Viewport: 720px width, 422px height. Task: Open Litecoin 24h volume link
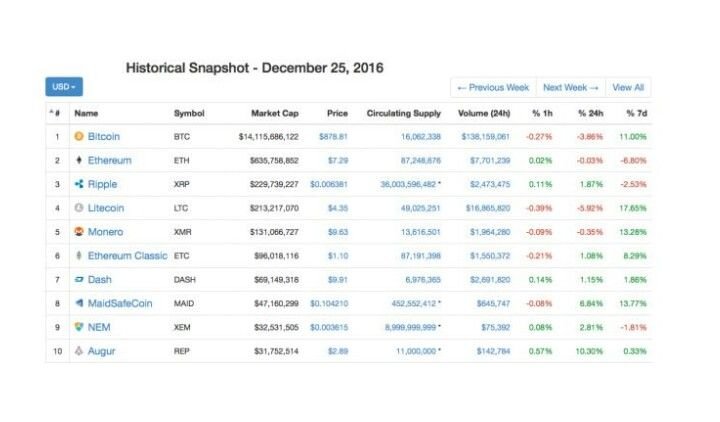coord(488,208)
